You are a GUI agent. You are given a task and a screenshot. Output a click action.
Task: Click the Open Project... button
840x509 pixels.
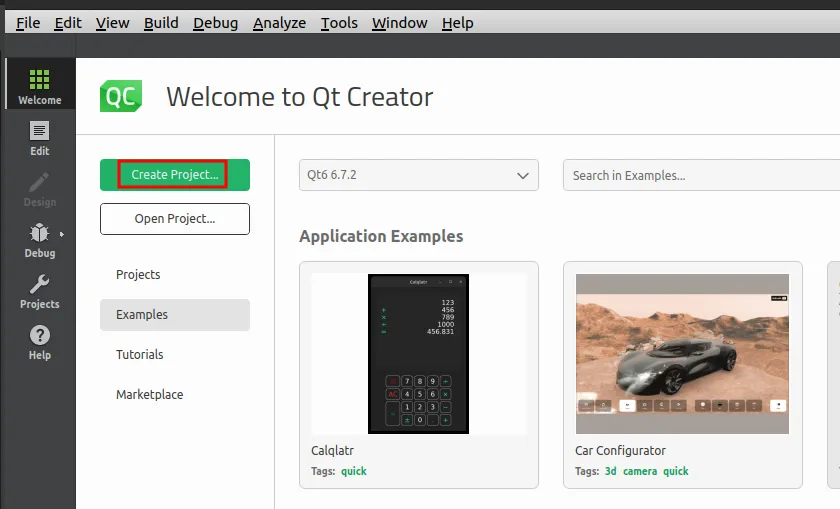pyautogui.click(x=175, y=219)
